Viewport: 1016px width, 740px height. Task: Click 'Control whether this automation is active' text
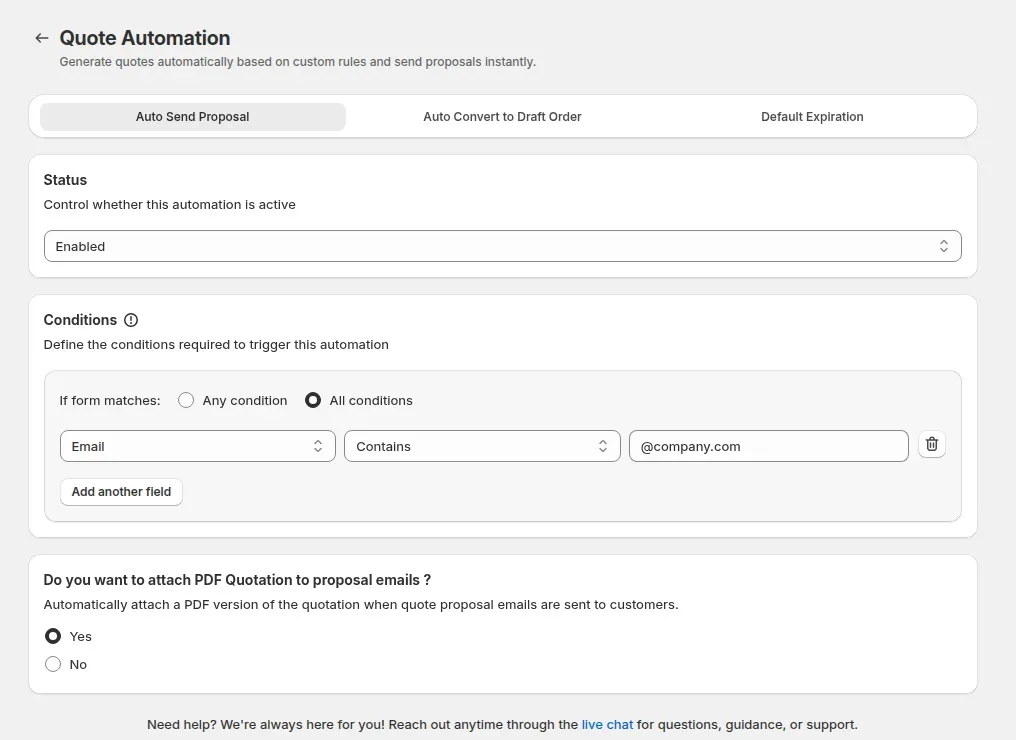[x=169, y=205]
